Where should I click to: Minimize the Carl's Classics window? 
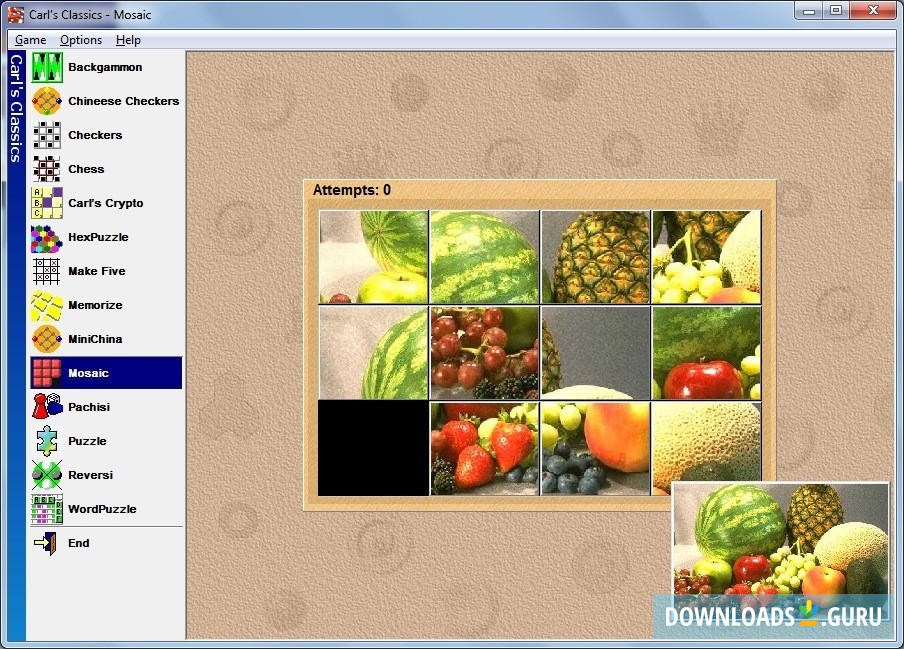[809, 10]
